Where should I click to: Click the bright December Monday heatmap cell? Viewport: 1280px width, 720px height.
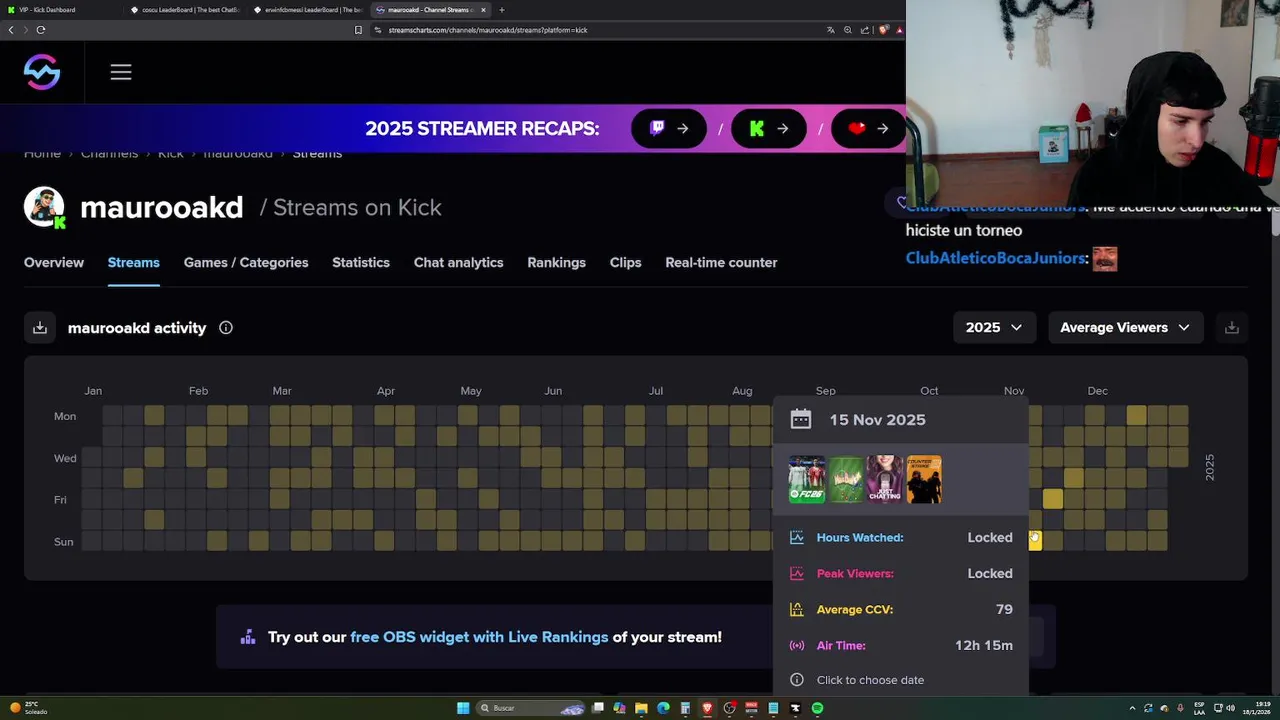[x=1137, y=415]
